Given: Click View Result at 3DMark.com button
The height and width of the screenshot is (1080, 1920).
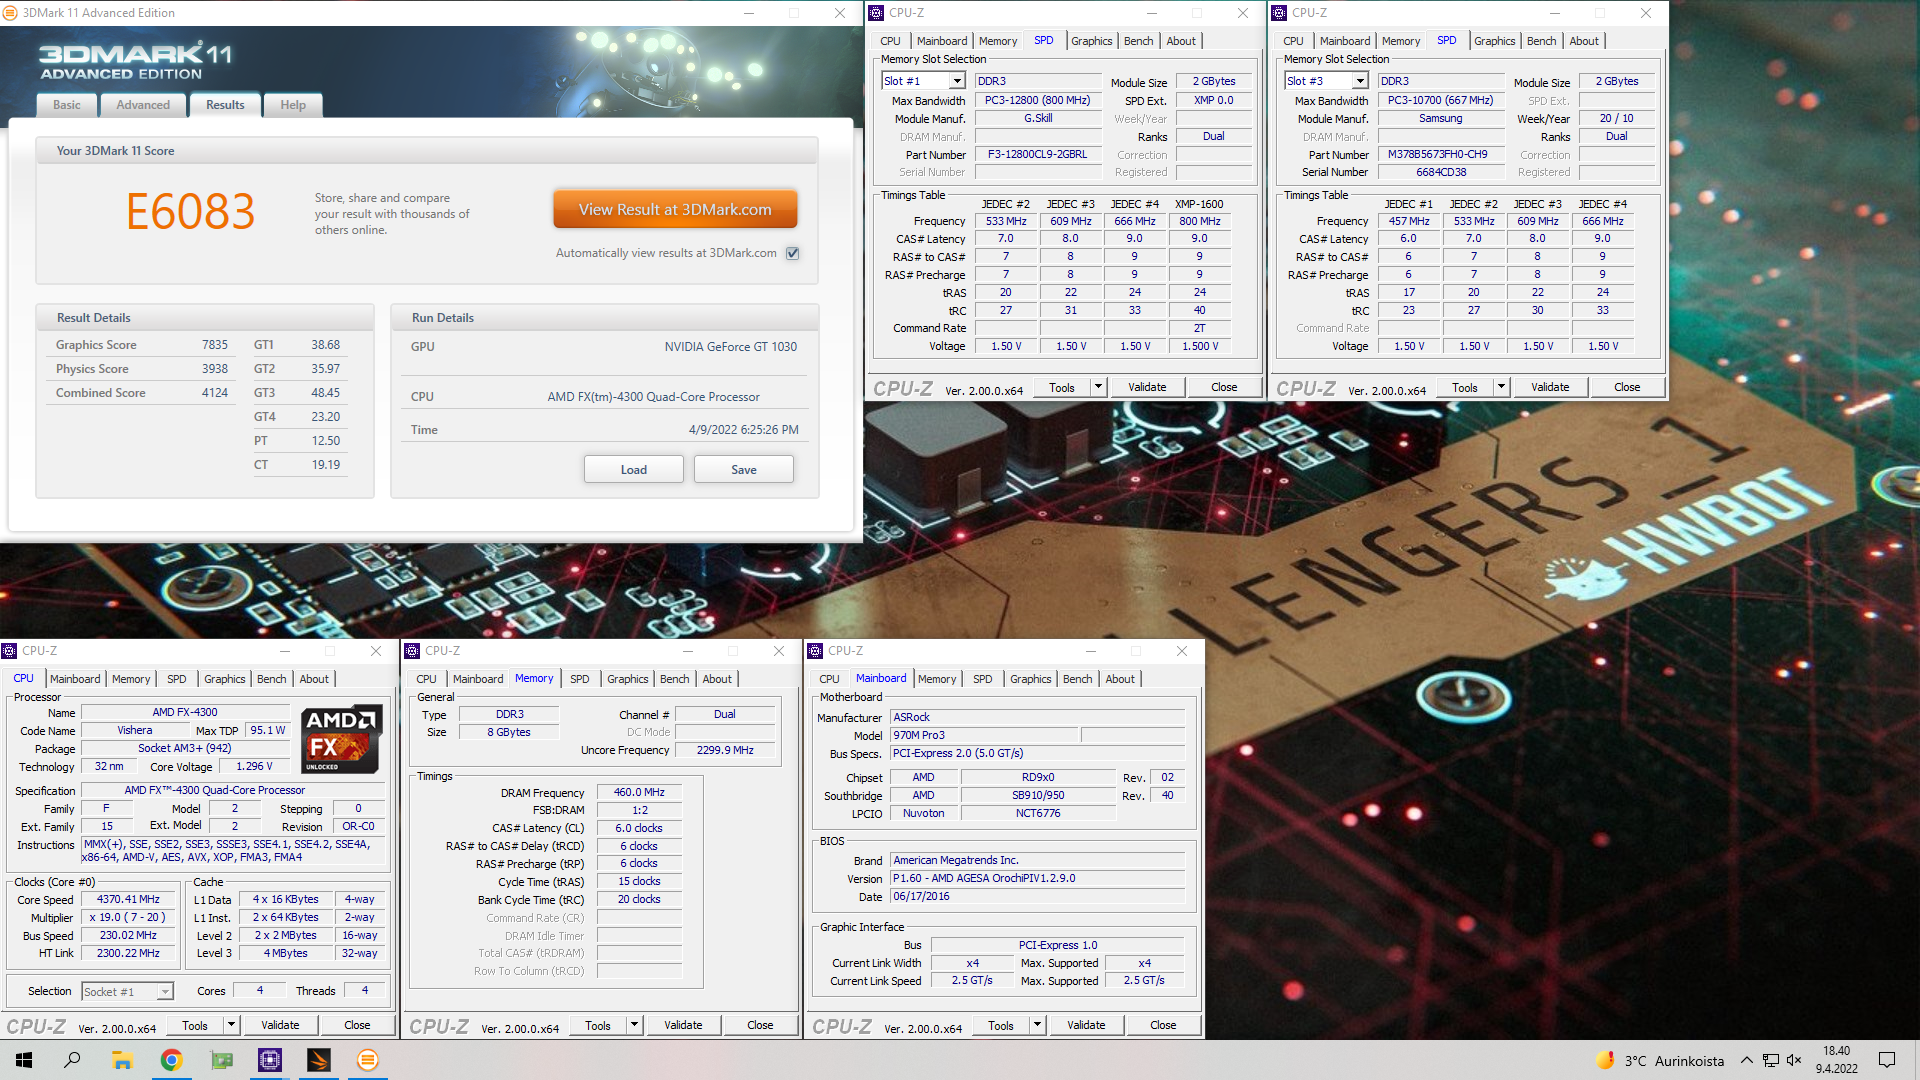Looking at the screenshot, I should [675, 210].
